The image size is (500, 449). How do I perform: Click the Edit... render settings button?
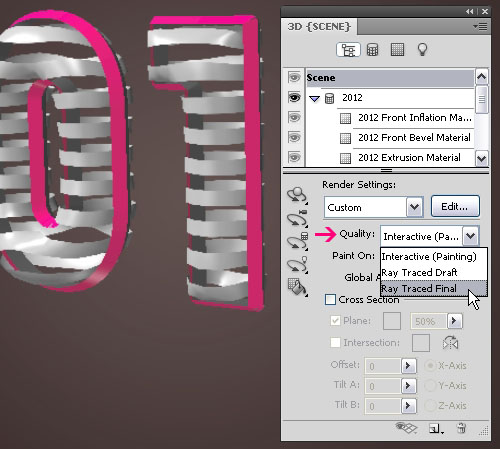pyautogui.click(x=455, y=206)
